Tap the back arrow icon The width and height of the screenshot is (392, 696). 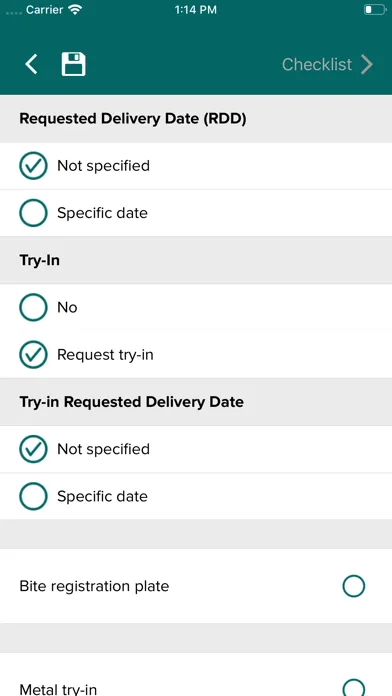point(31,64)
